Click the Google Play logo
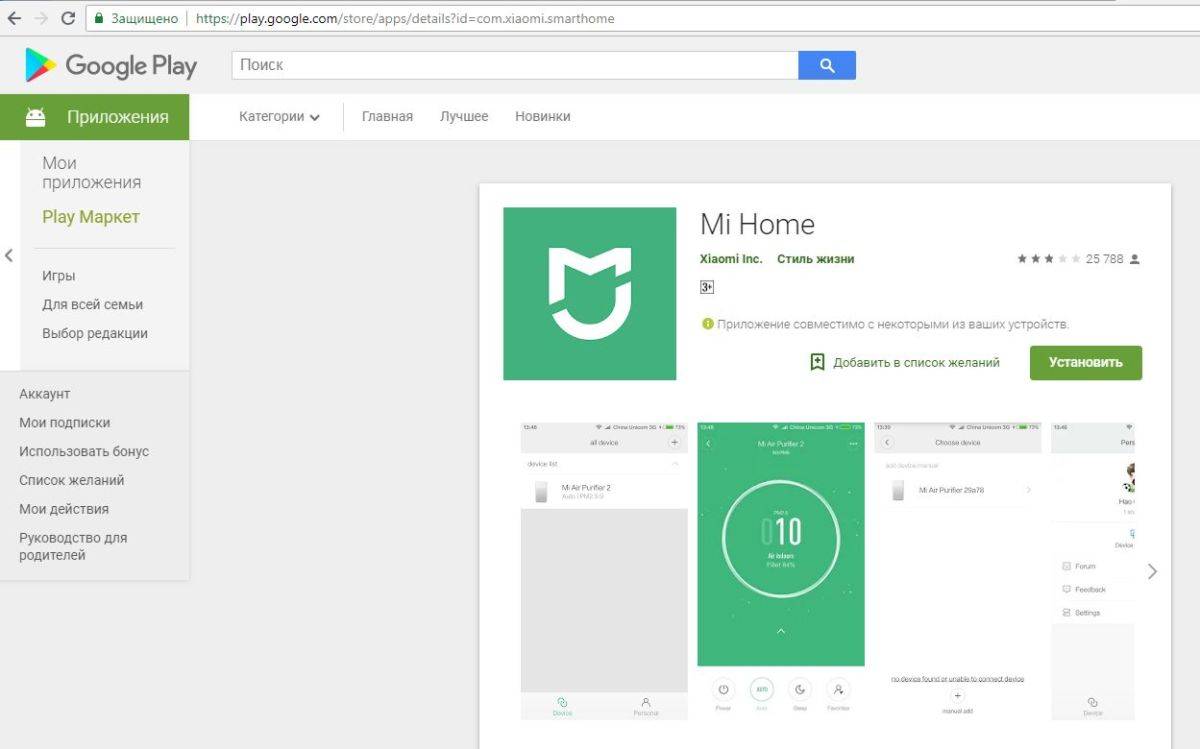The width and height of the screenshot is (1200, 749). coord(111,66)
